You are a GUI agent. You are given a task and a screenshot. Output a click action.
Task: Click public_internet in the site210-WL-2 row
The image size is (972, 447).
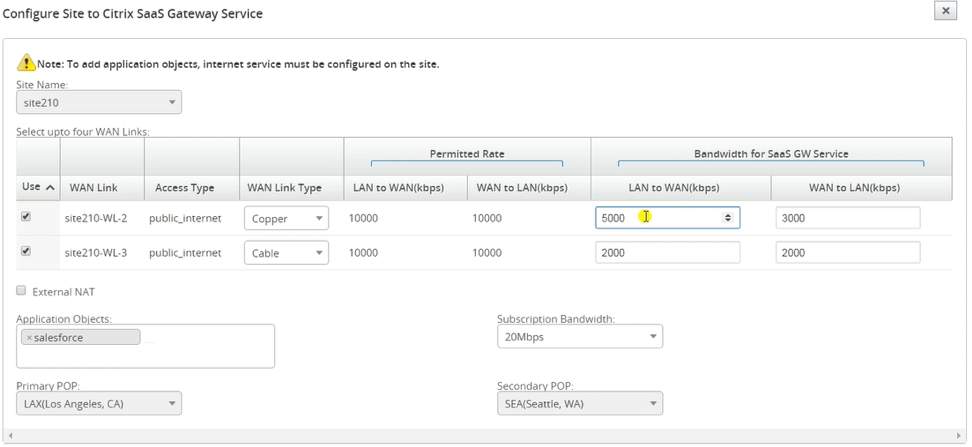(x=185, y=218)
